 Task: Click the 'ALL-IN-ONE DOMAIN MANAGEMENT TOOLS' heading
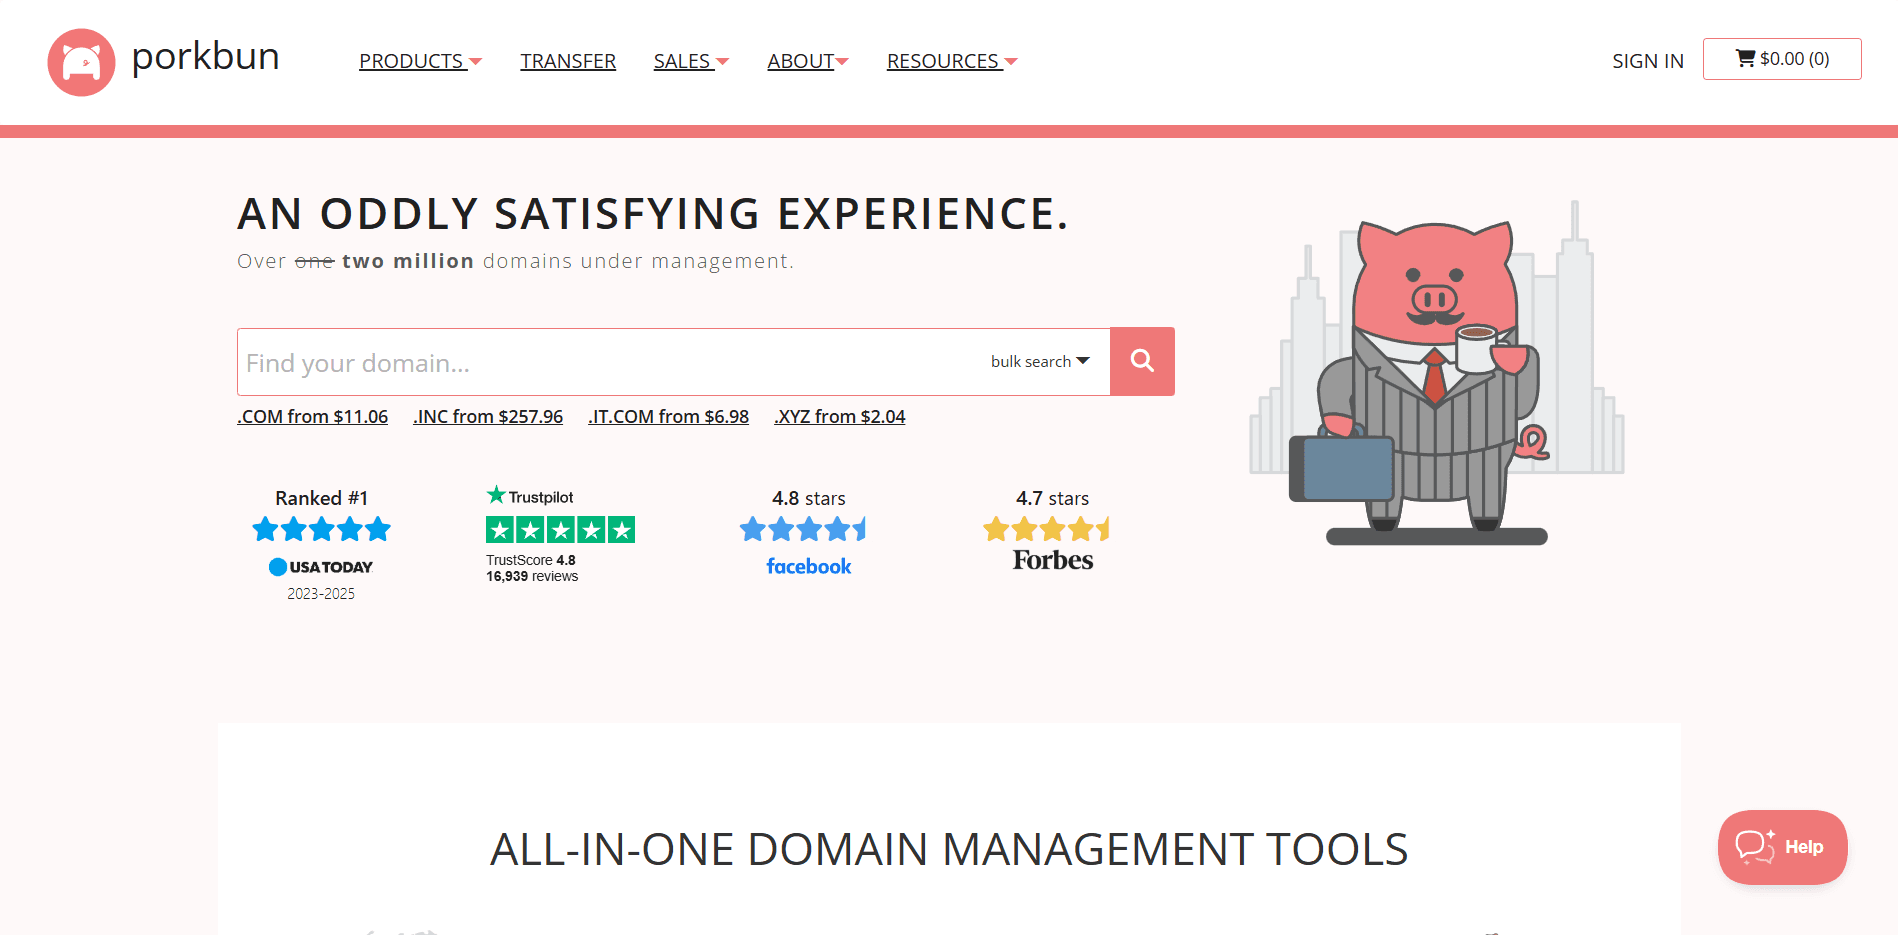pyautogui.click(x=949, y=849)
